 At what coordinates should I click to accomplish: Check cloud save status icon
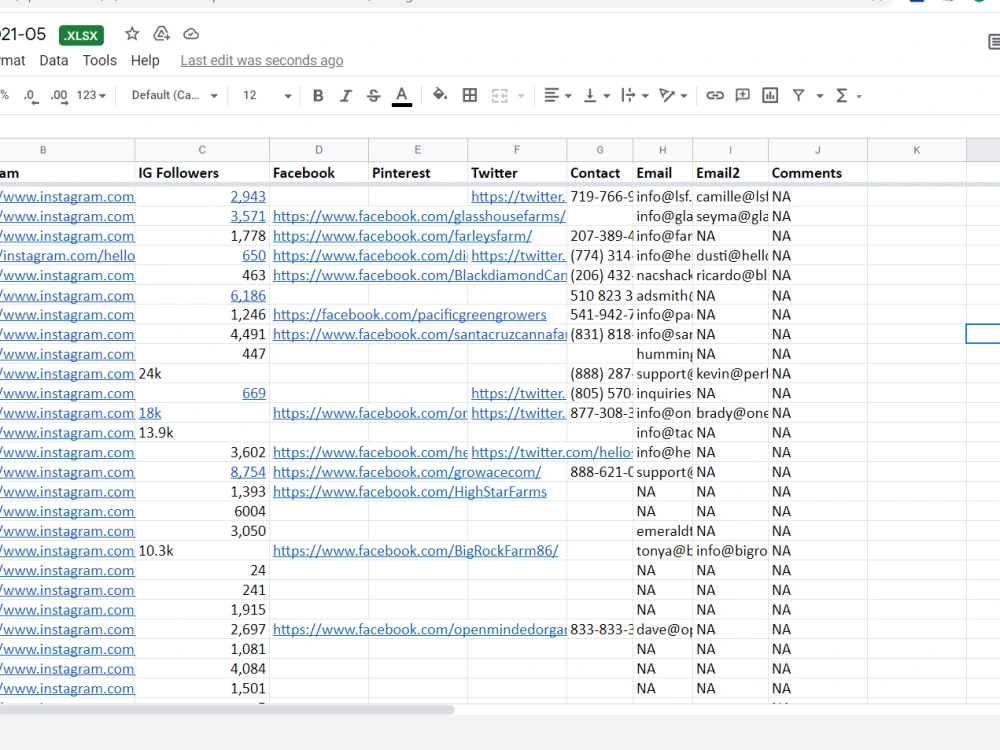191,34
